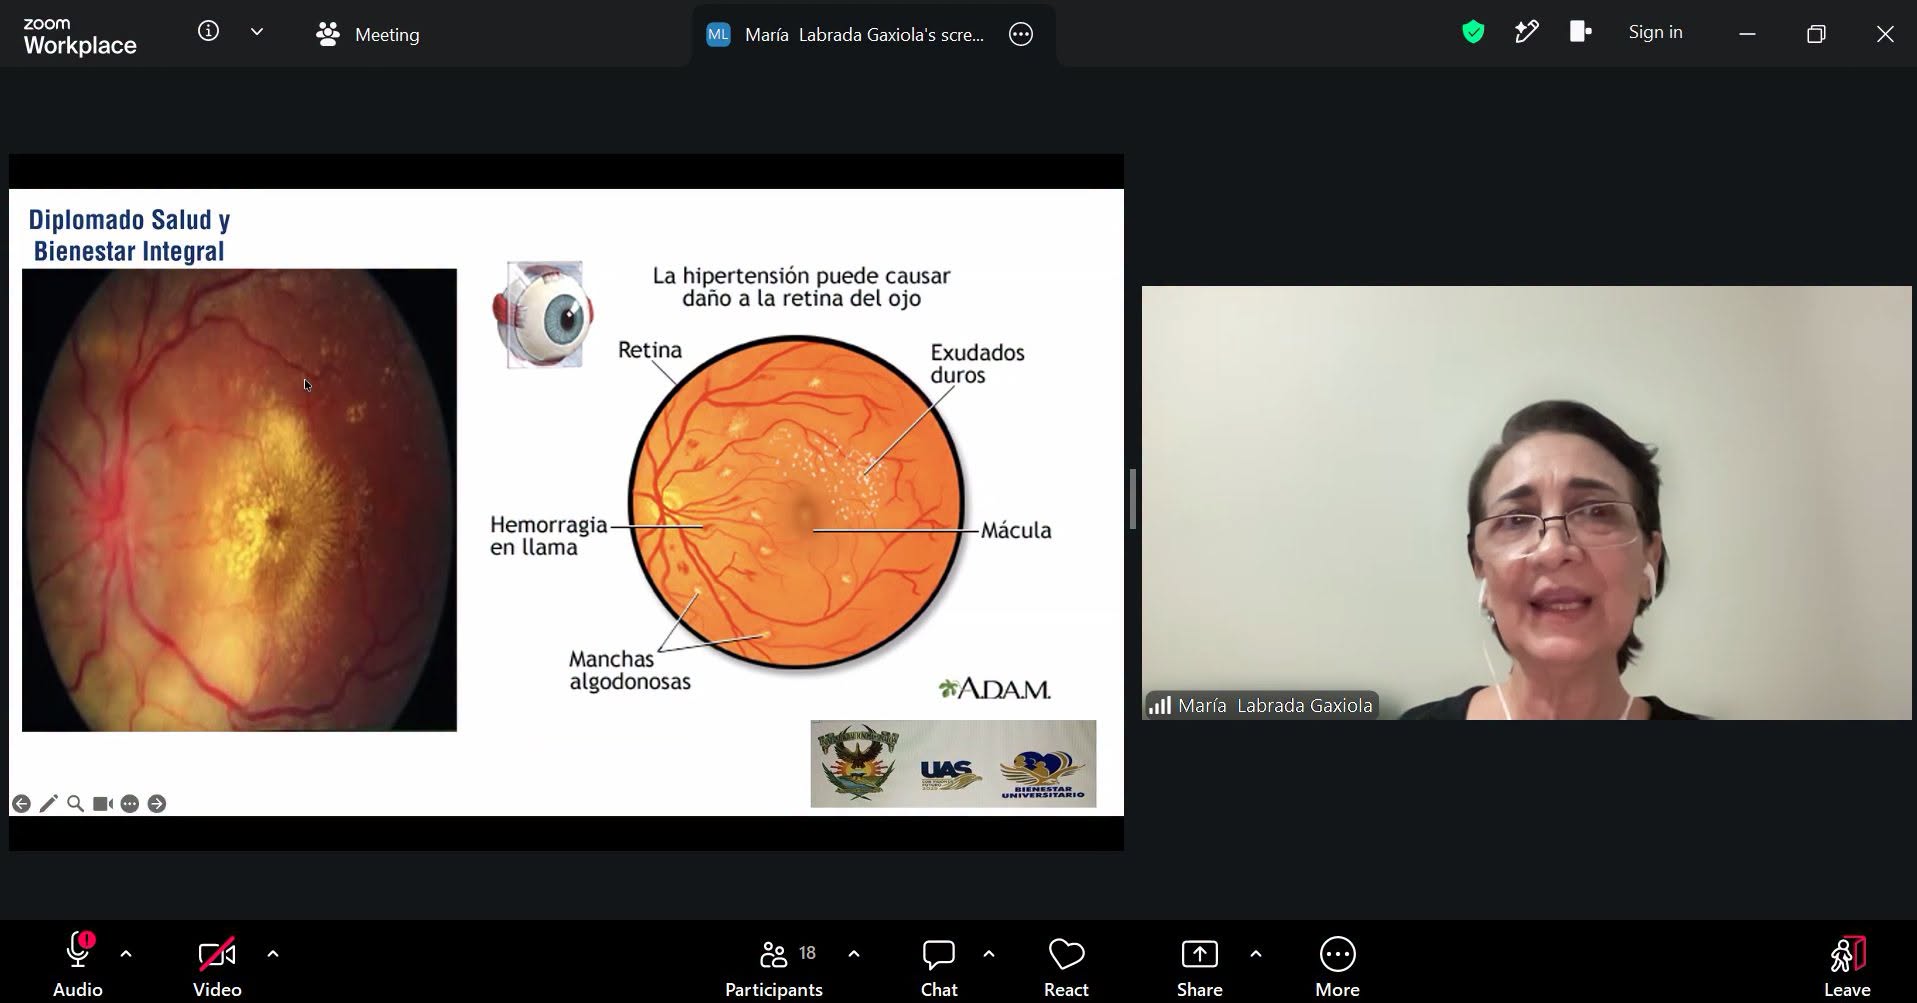Toggle the Audio microphone button

[78, 965]
